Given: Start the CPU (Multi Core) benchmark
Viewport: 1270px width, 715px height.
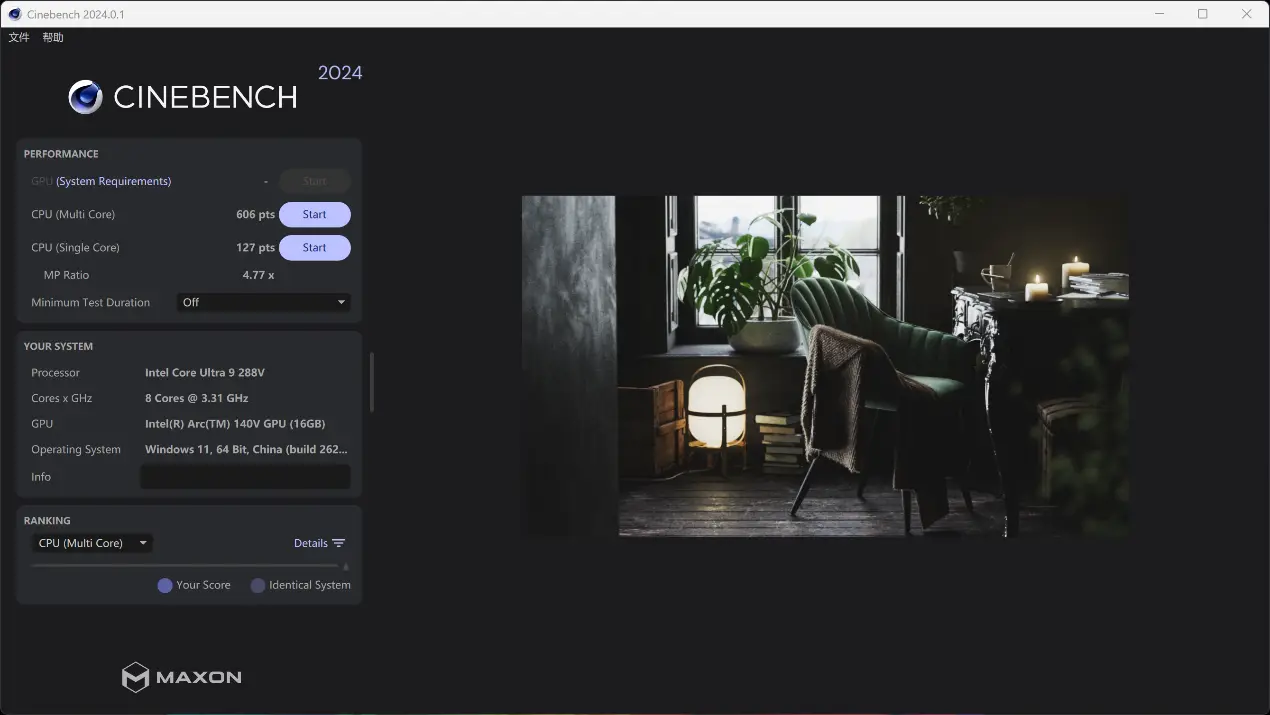Looking at the screenshot, I should pos(314,215).
